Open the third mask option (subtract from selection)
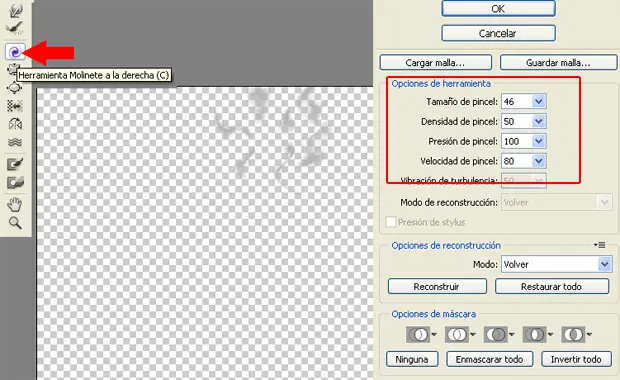This screenshot has width=620, height=380. [x=499, y=335]
